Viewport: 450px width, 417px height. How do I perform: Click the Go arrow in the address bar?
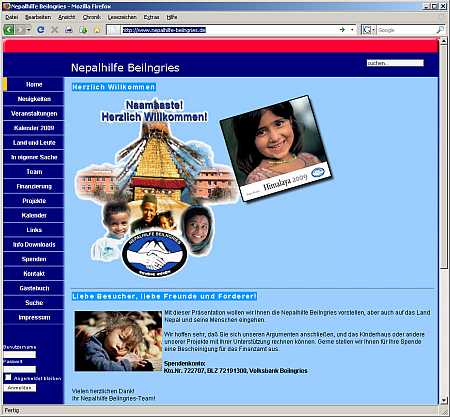(x=342, y=30)
